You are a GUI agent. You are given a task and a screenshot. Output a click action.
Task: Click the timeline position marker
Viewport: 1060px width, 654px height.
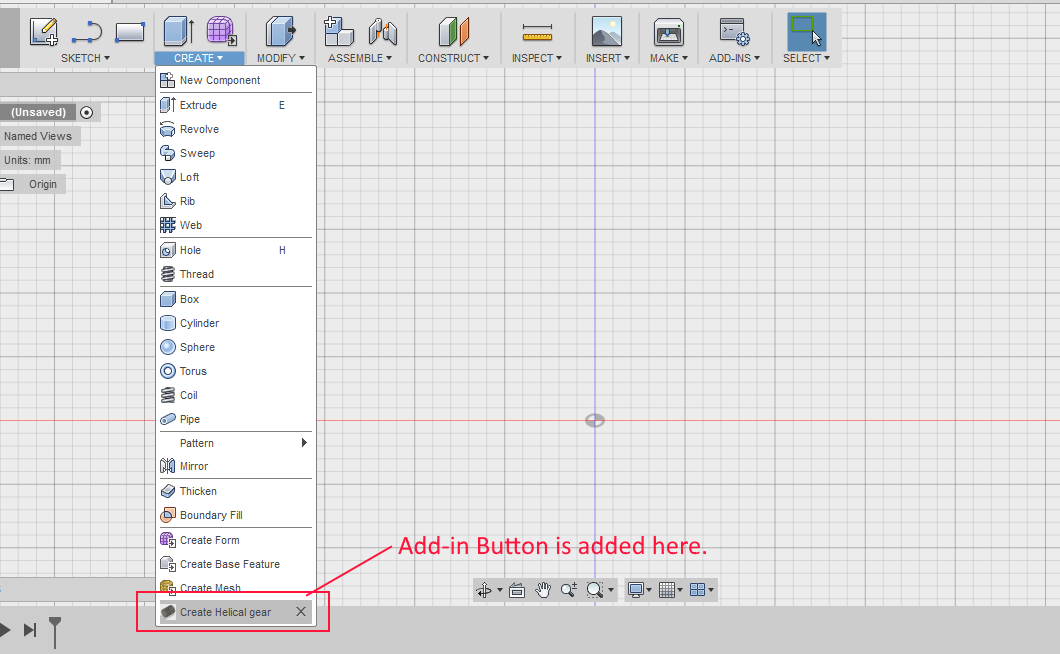[x=55, y=632]
